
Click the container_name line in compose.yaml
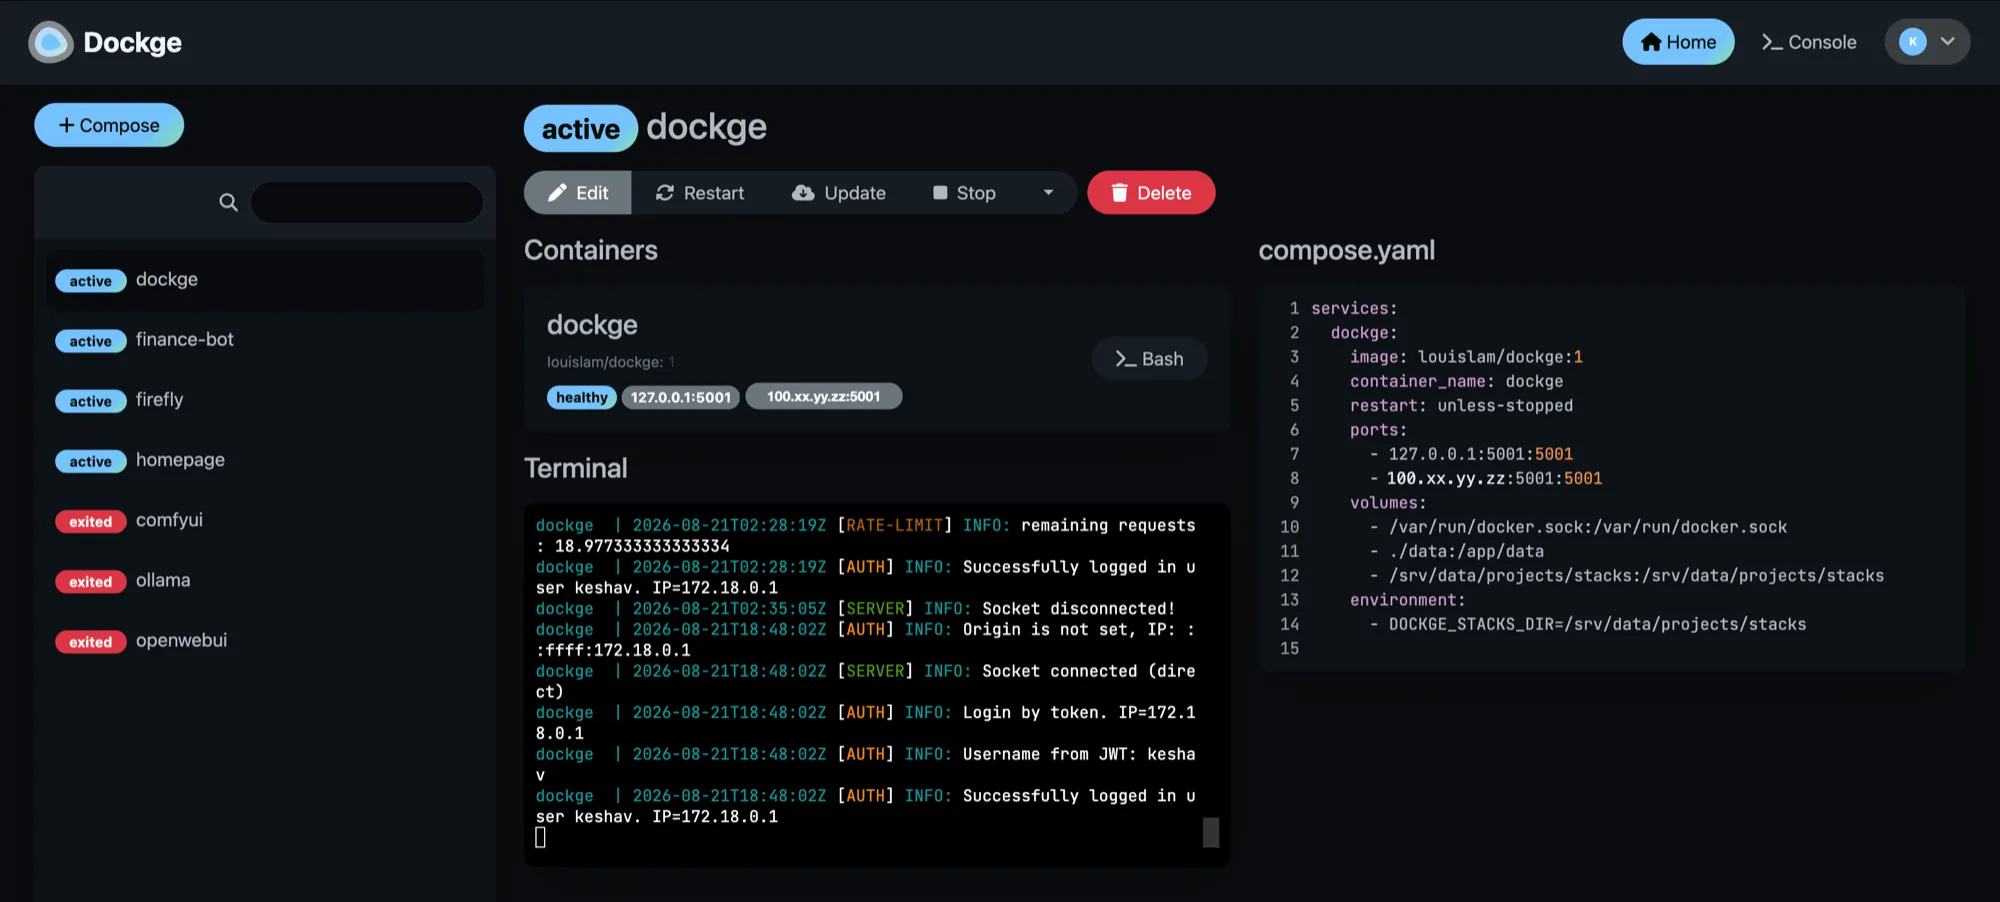(x=1456, y=381)
